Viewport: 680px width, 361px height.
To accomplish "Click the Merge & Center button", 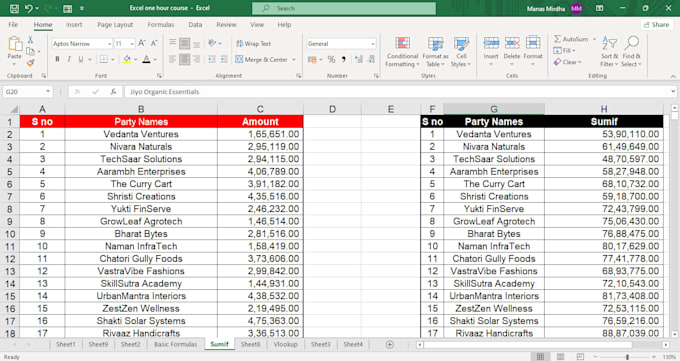I will pyautogui.click(x=262, y=59).
